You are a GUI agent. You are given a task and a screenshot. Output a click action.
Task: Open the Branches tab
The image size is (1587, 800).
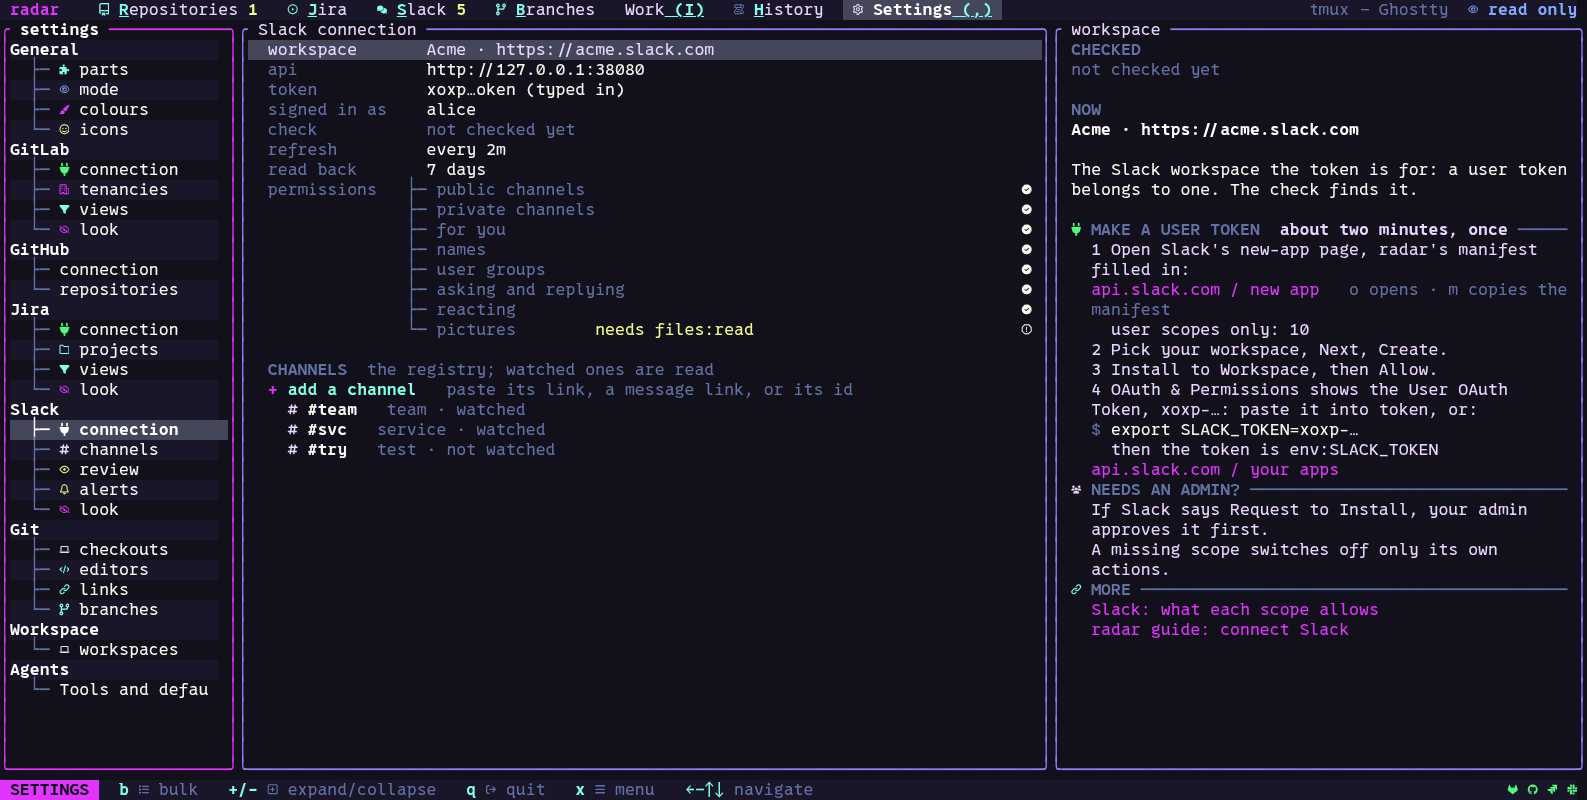[x=545, y=10]
